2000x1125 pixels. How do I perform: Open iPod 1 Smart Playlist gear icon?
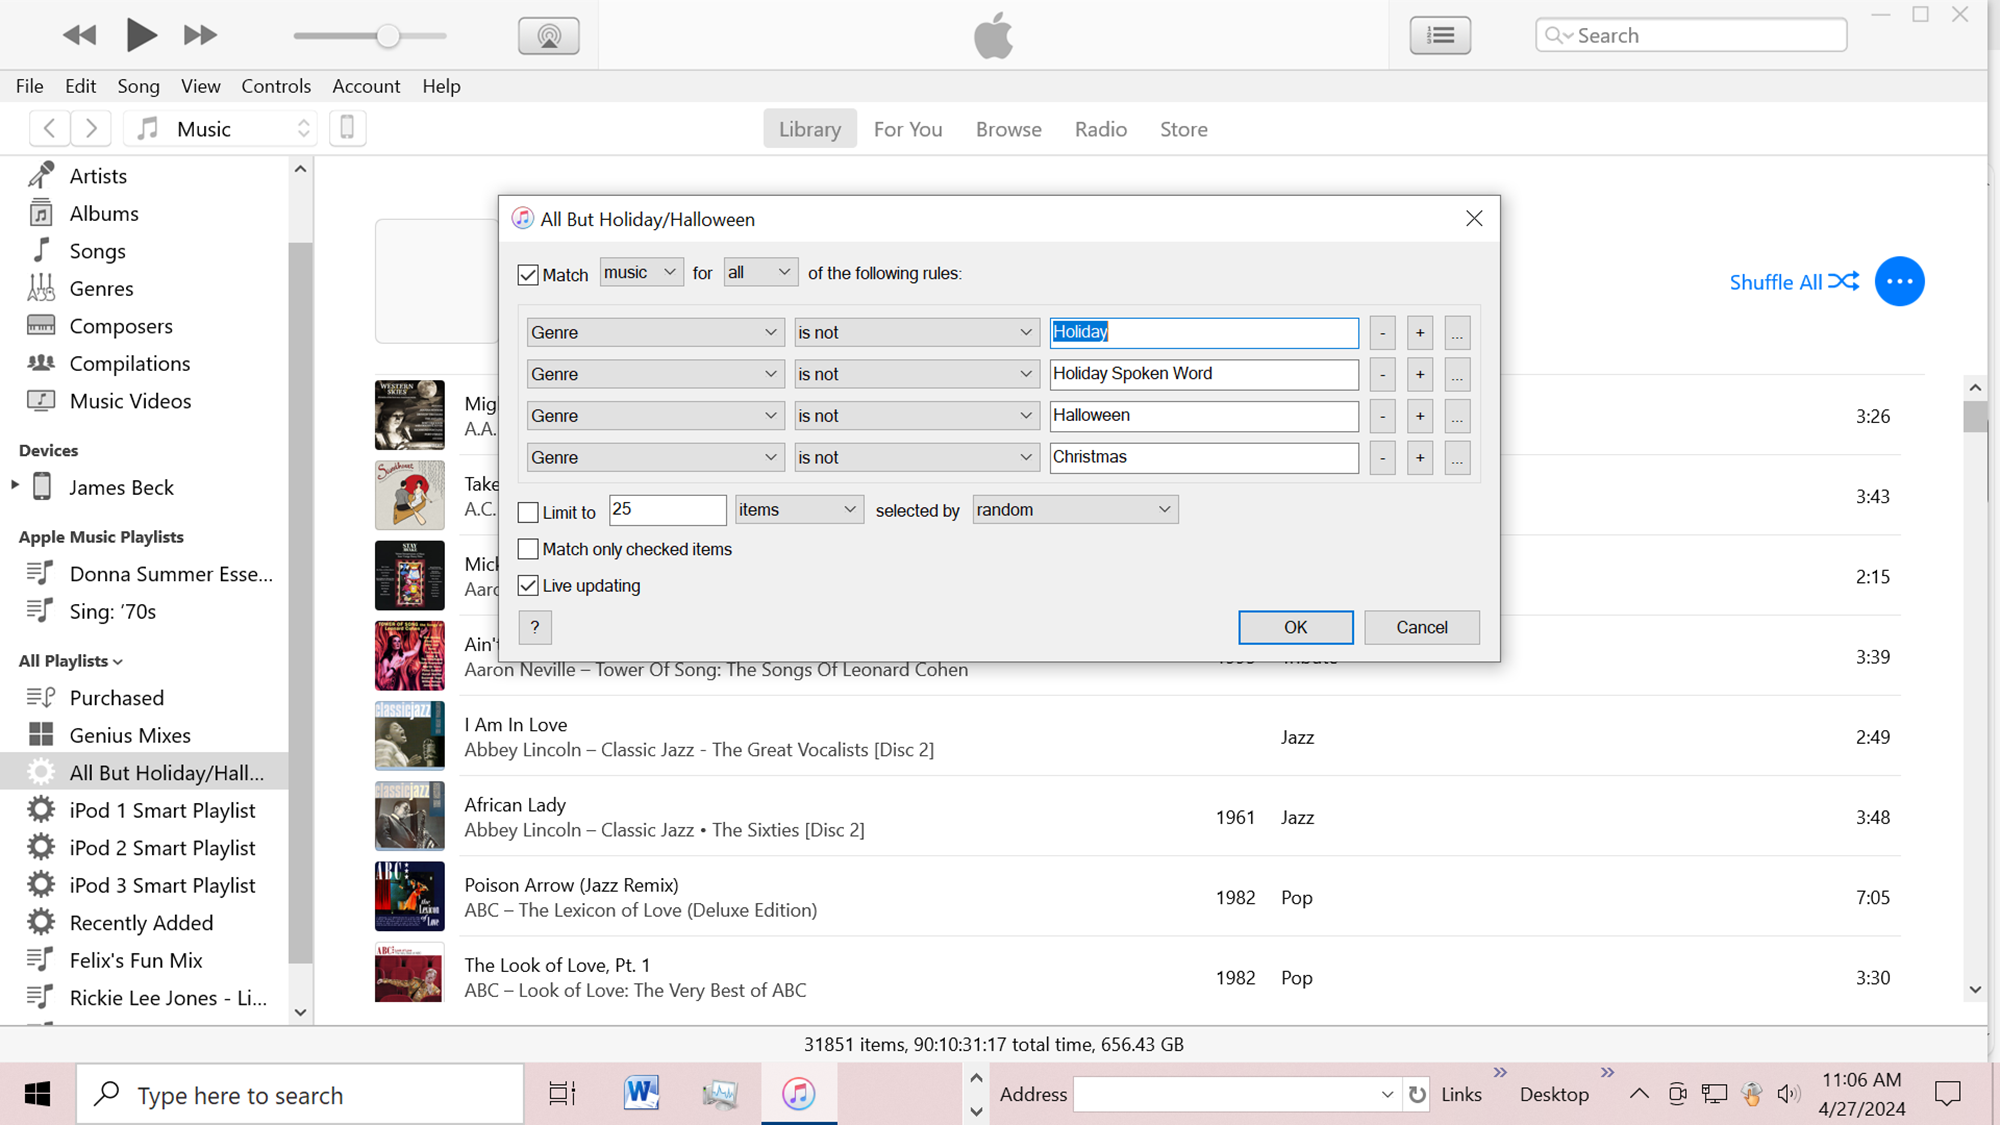click(40, 809)
